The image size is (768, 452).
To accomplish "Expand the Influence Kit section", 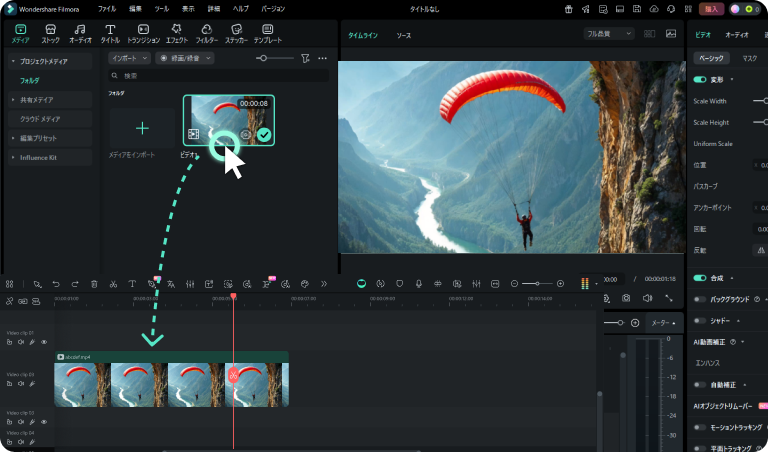I will pyautogui.click(x=13, y=158).
